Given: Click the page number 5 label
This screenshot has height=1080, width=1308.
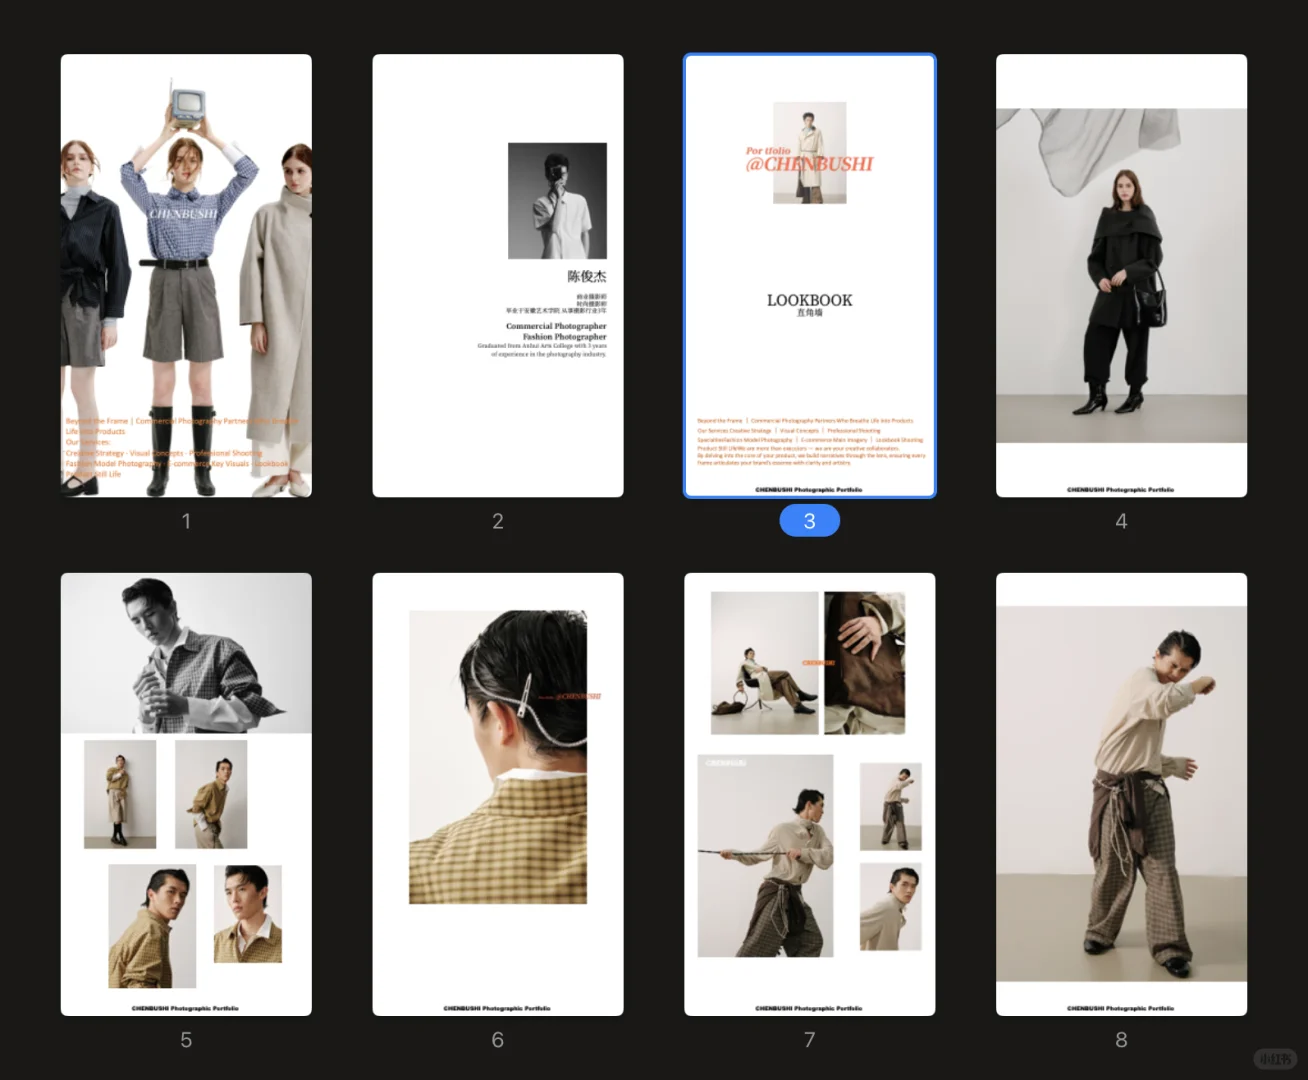Looking at the screenshot, I should [x=186, y=1040].
